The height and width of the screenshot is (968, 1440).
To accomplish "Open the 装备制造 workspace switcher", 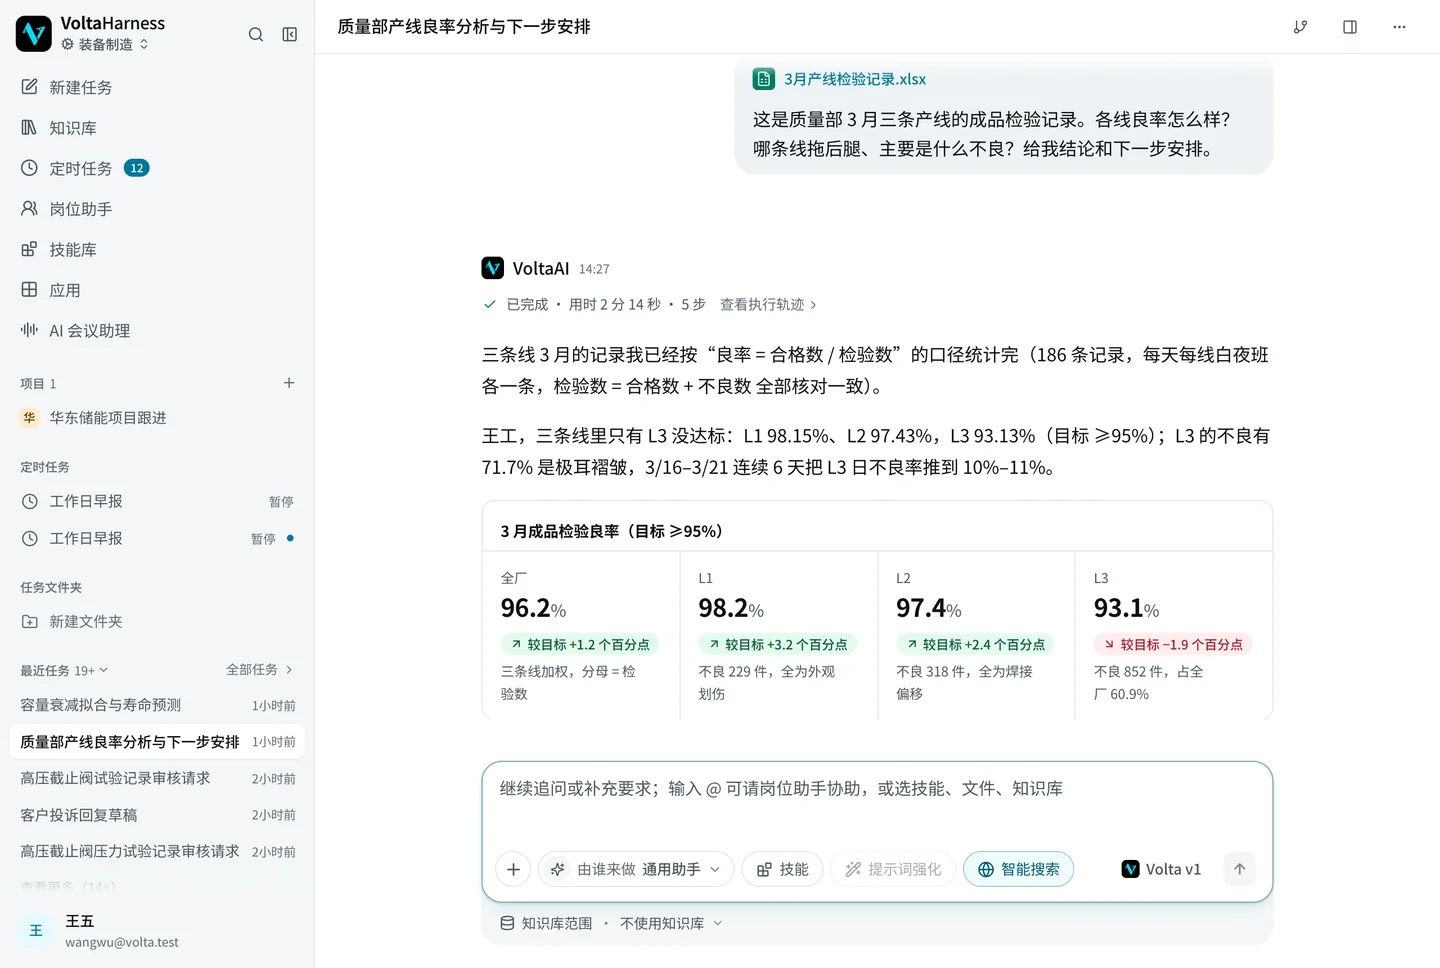I will click(105, 45).
